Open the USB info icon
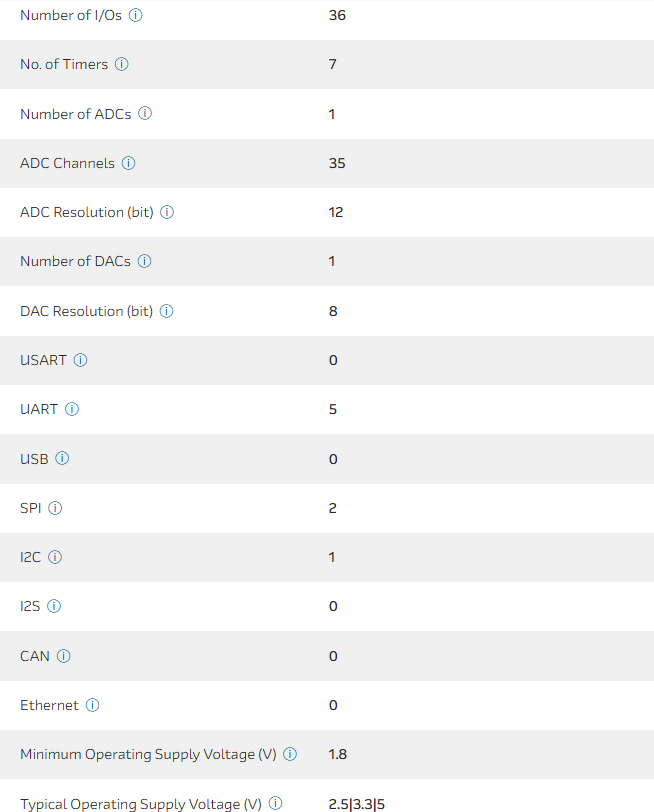This screenshot has height=812, width=654. tap(62, 458)
